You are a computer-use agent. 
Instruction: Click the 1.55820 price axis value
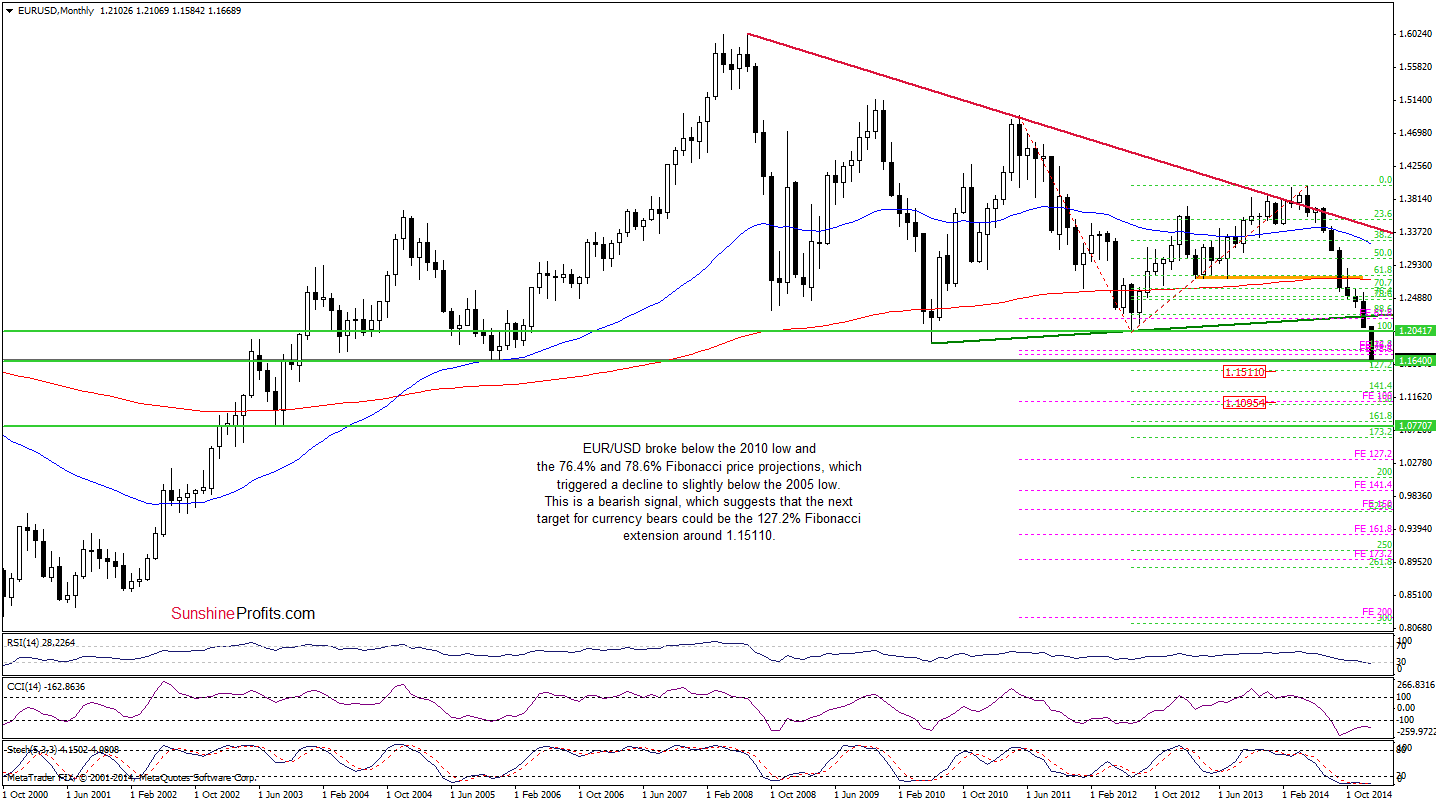[x=1415, y=67]
